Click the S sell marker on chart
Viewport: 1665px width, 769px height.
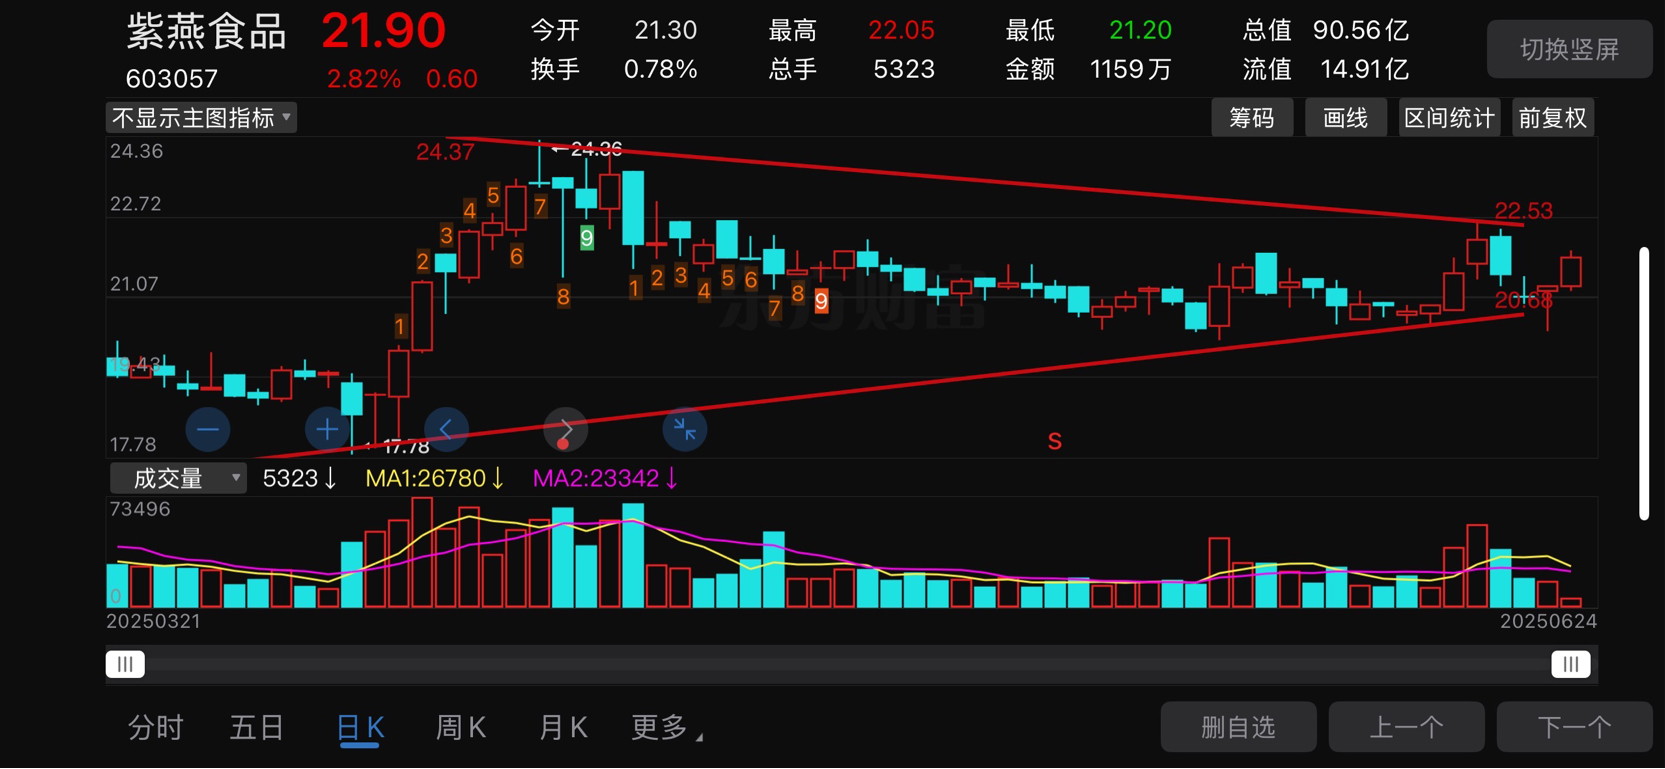pos(1054,441)
